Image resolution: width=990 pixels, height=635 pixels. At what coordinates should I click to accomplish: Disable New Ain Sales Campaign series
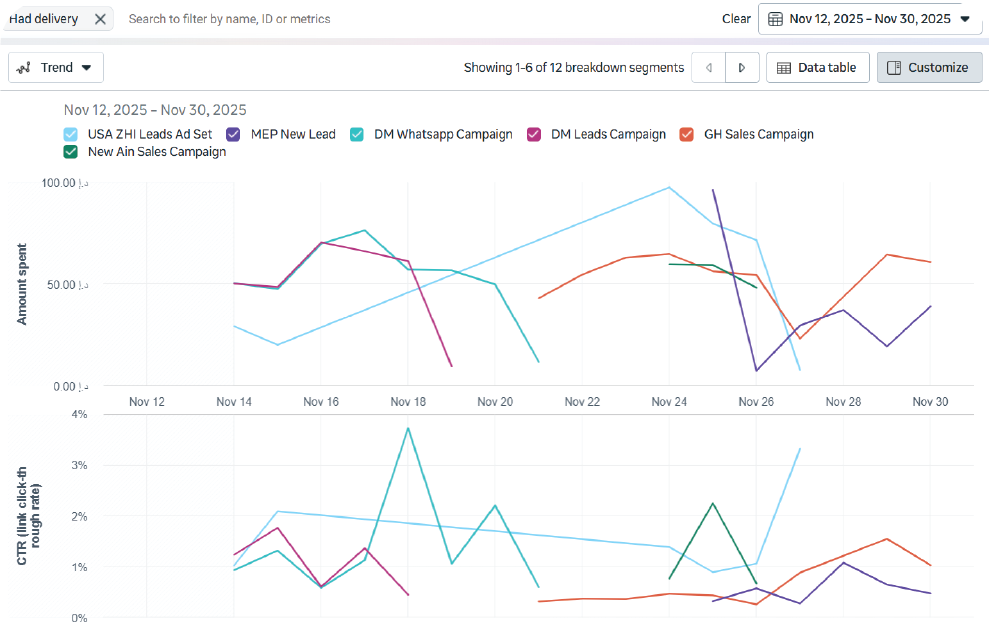[71, 152]
